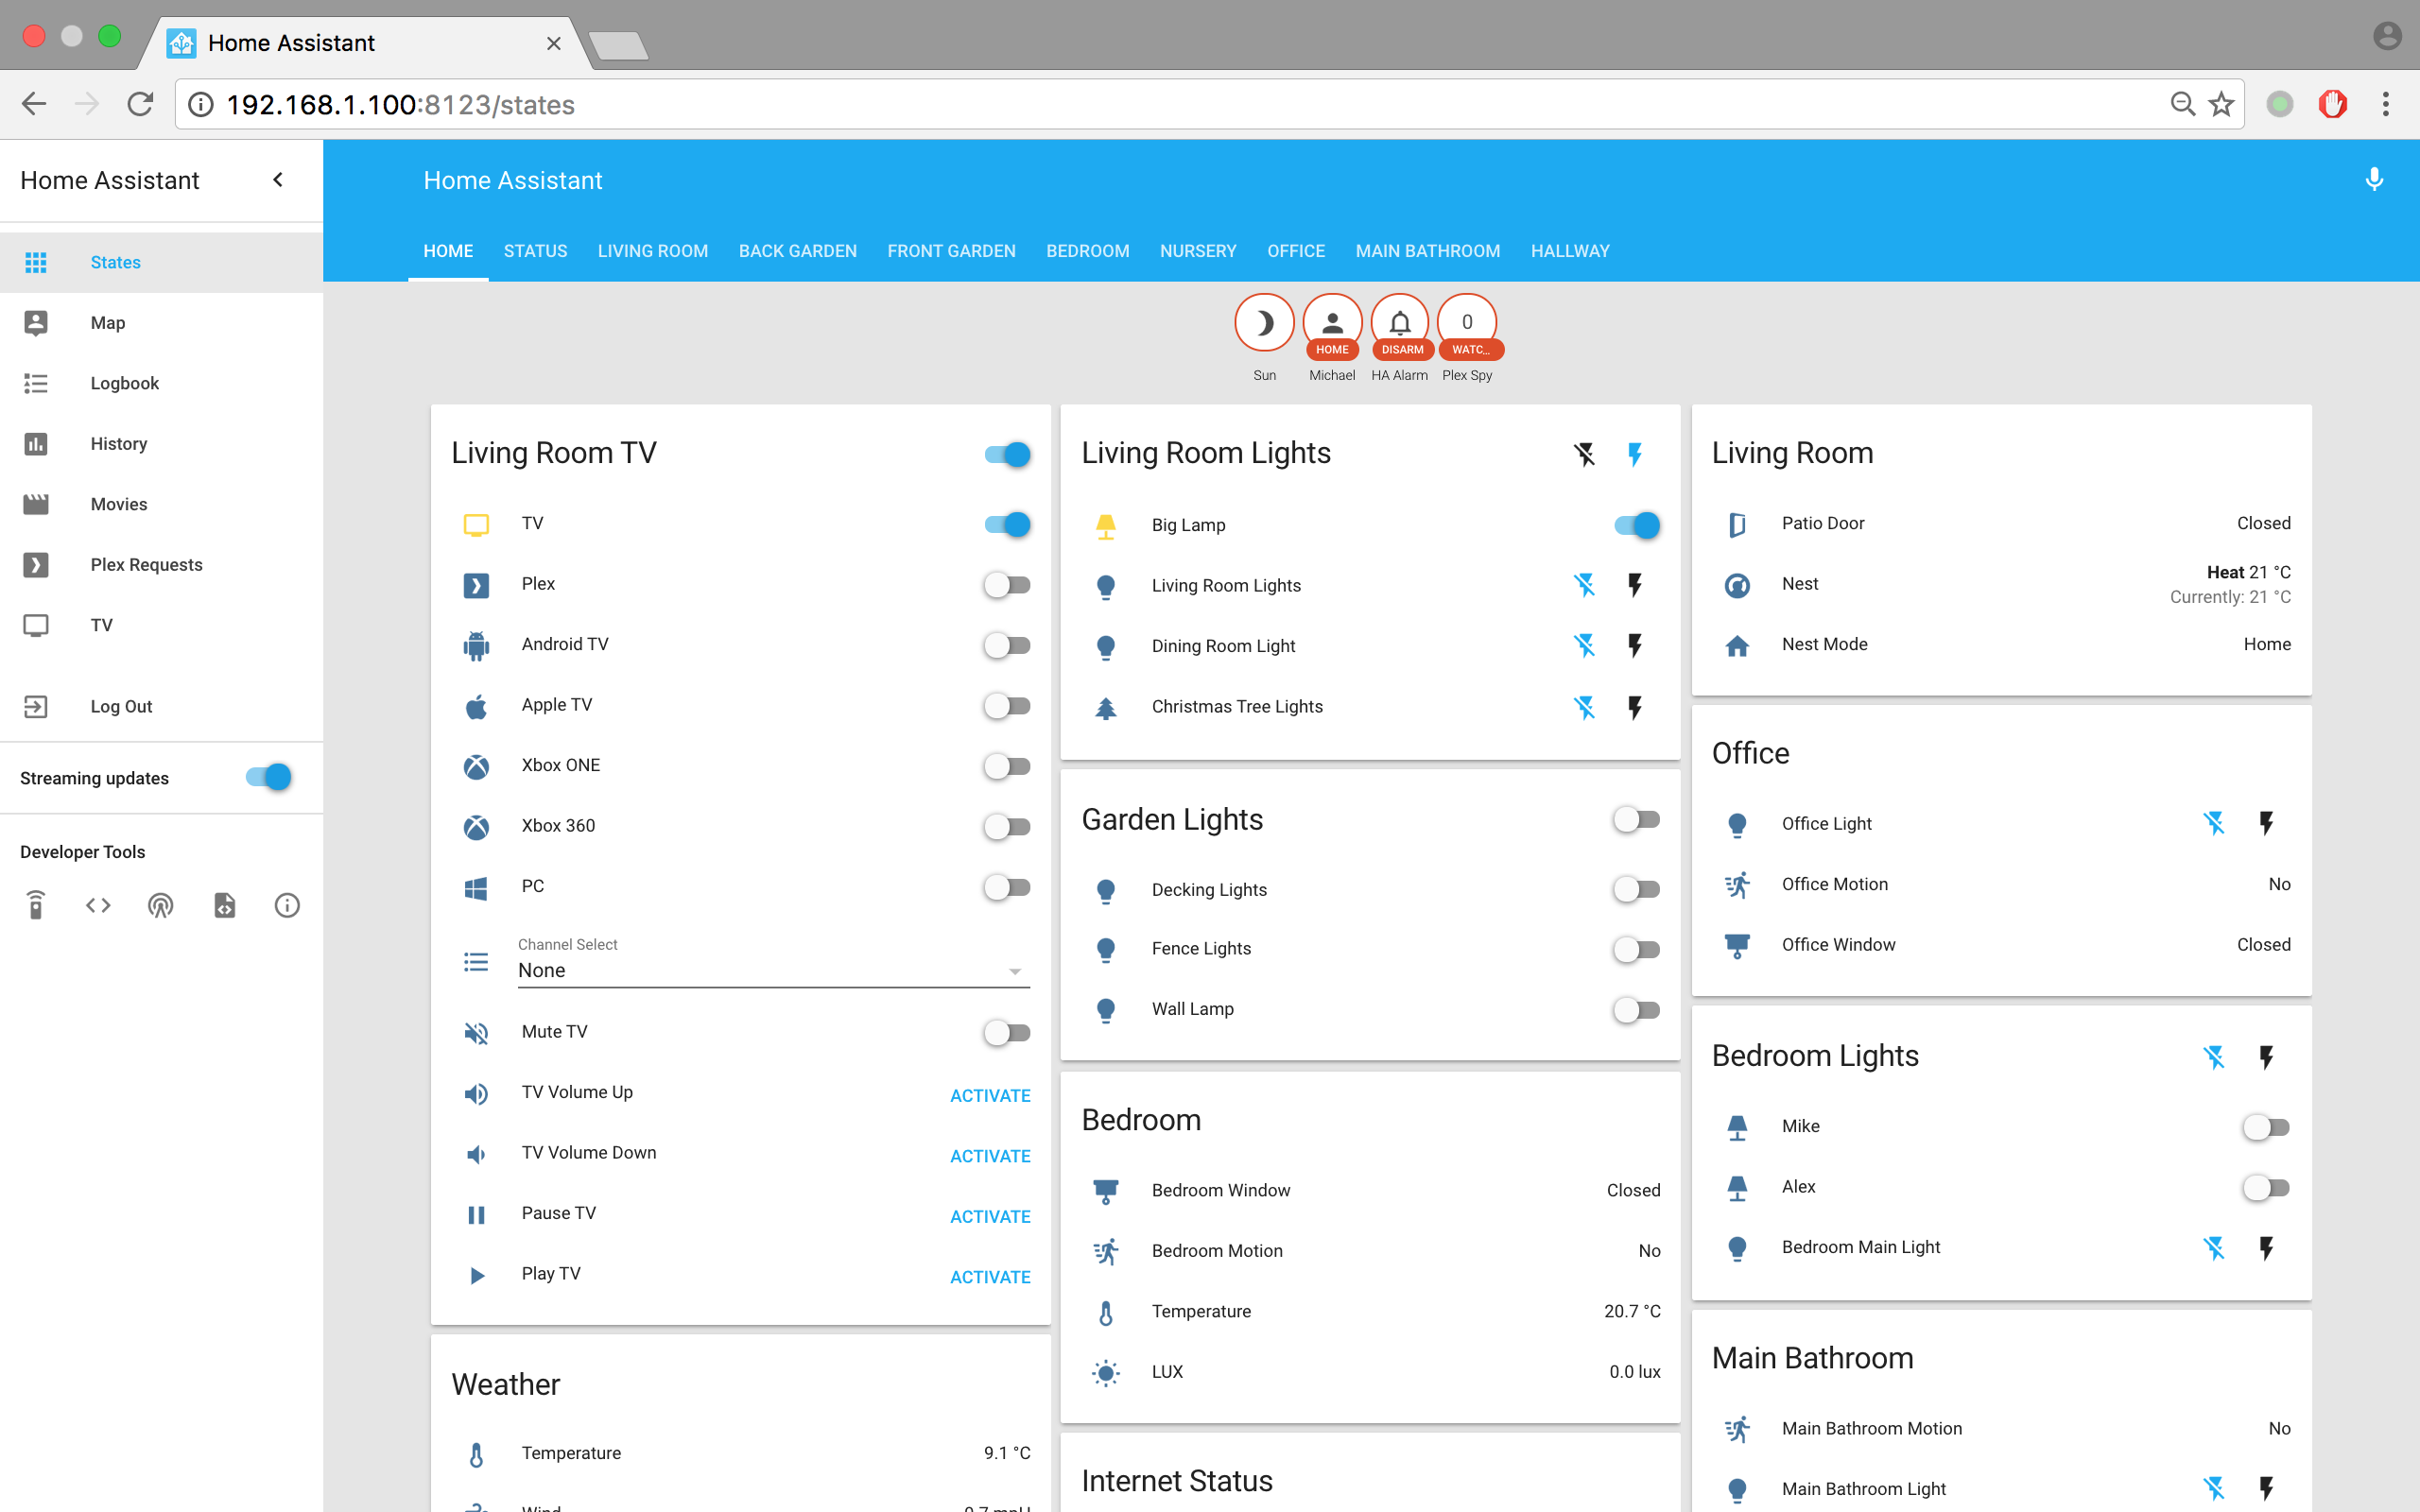This screenshot has height=1512, width=2420.
Task: Turn on Office Light with flash icon
Action: point(2266,823)
